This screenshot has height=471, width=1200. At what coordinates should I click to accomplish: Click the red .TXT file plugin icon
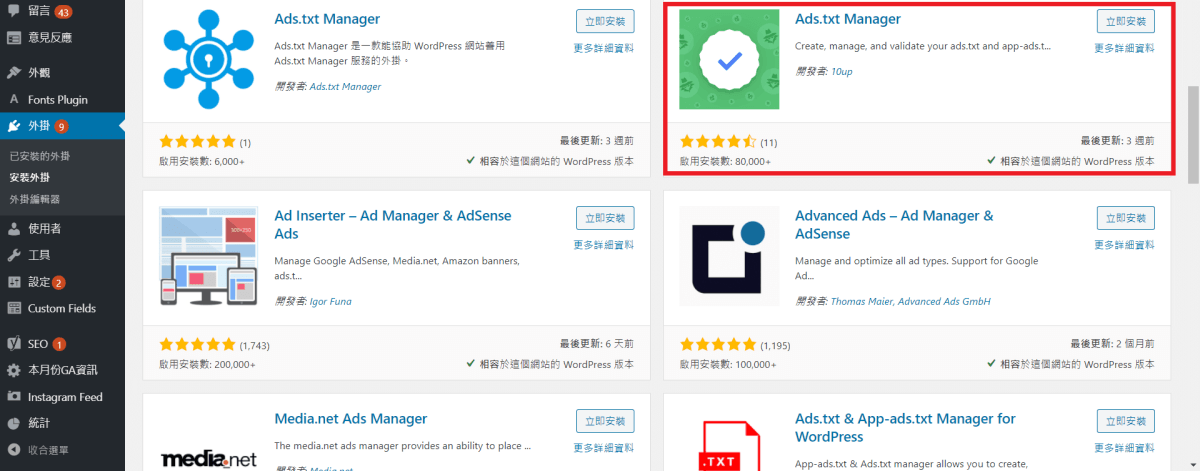pos(729,445)
